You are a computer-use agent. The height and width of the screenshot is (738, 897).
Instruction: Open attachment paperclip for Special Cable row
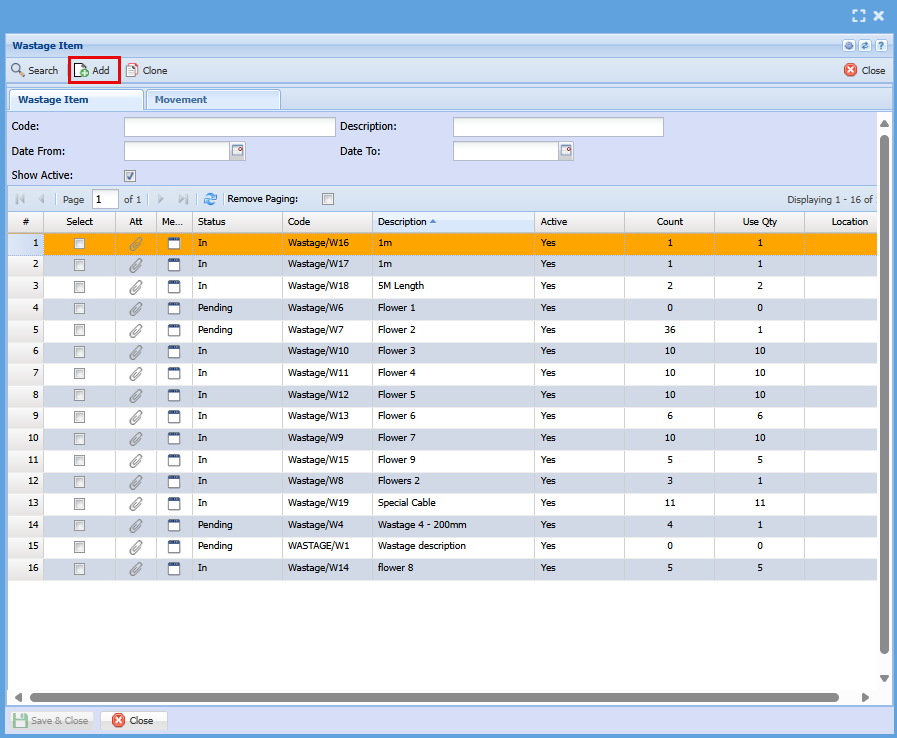click(136, 503)
